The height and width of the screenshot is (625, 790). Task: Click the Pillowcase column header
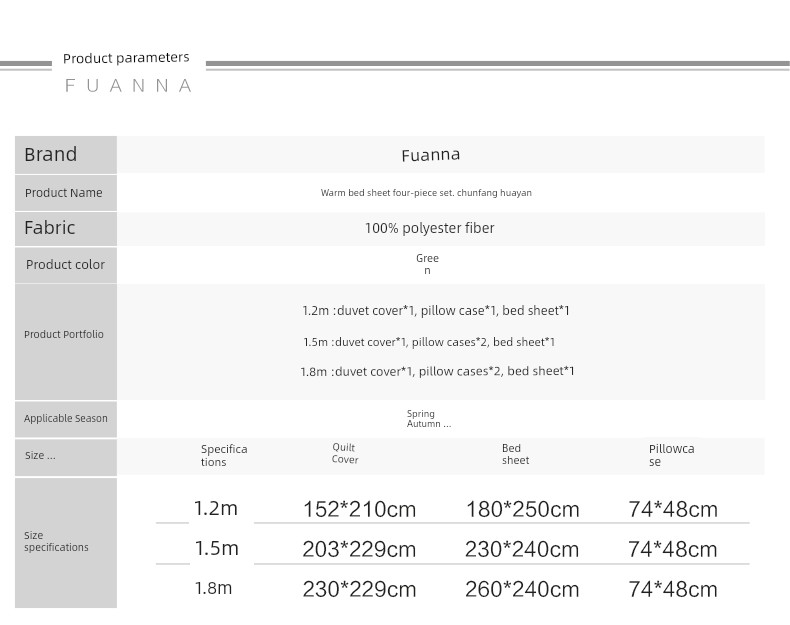671,455
